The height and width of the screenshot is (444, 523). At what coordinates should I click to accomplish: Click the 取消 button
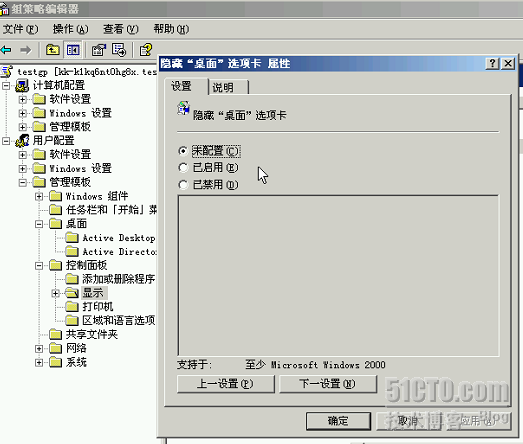point(408,421)
